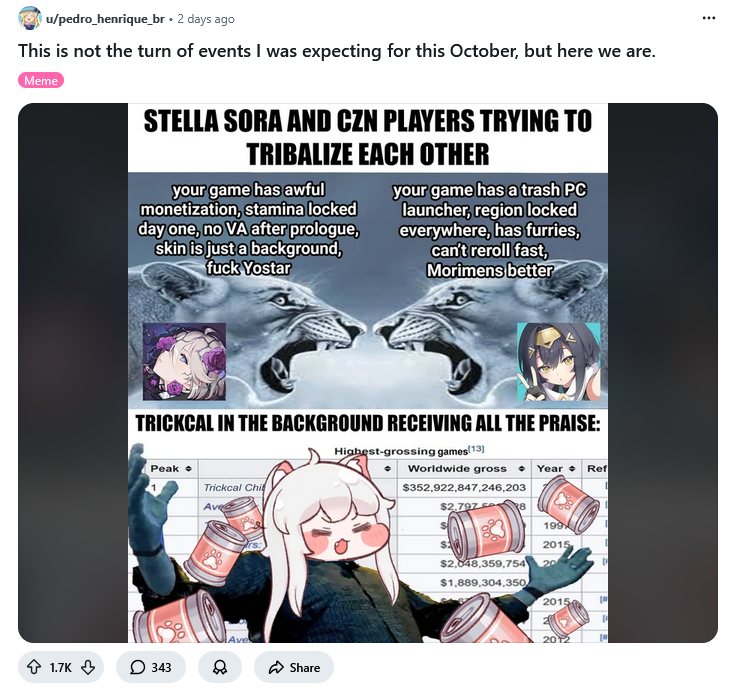The width and height of the screenshot is (749, 688).
Task: Click the comment speech bubble icon
Action: tap(138, 667)
